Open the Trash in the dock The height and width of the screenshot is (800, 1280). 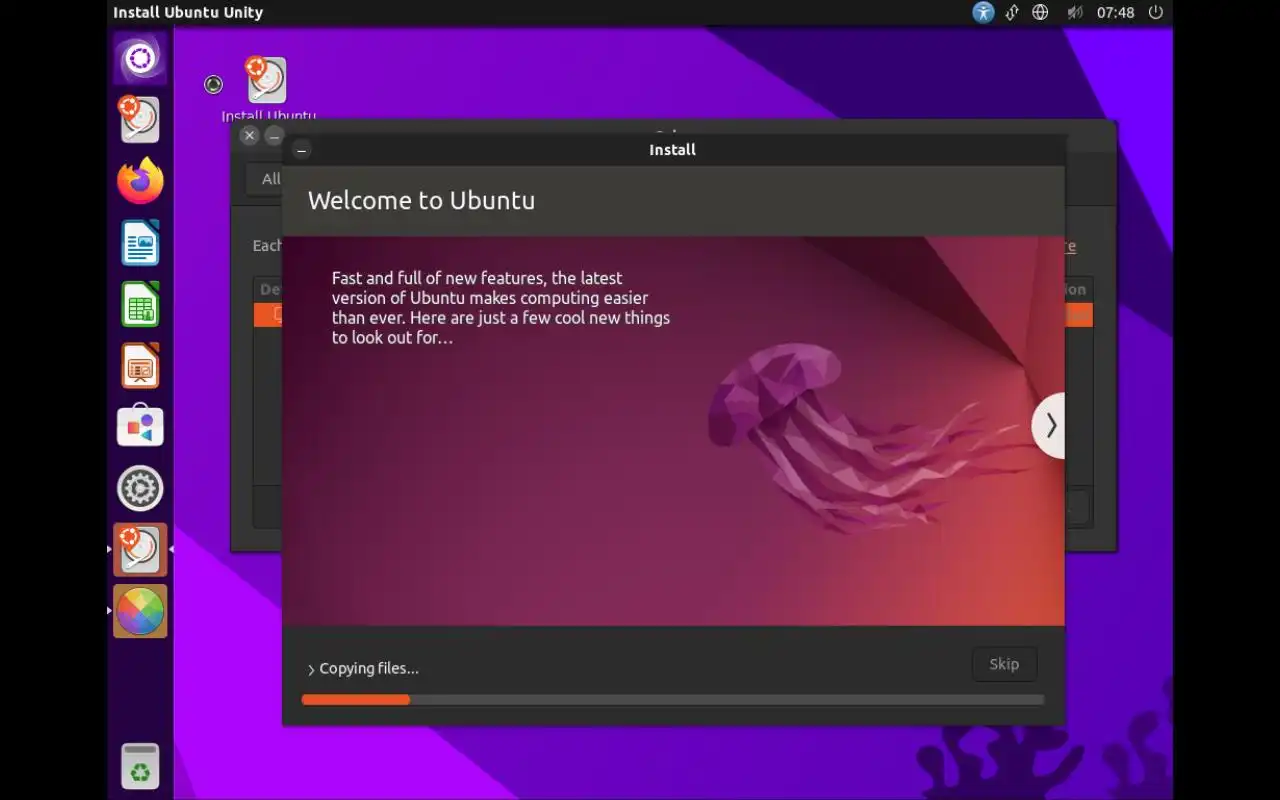pos(140,766)
